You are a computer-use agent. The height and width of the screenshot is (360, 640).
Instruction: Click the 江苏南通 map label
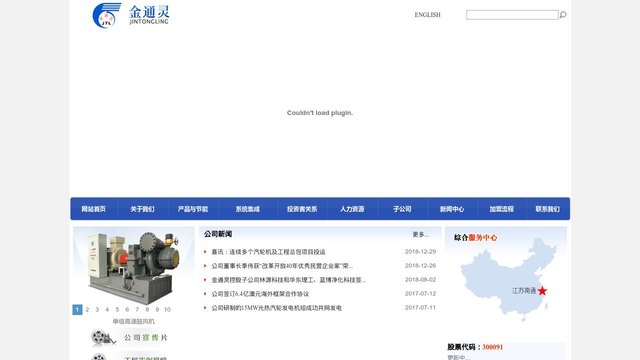click(524, 291)
